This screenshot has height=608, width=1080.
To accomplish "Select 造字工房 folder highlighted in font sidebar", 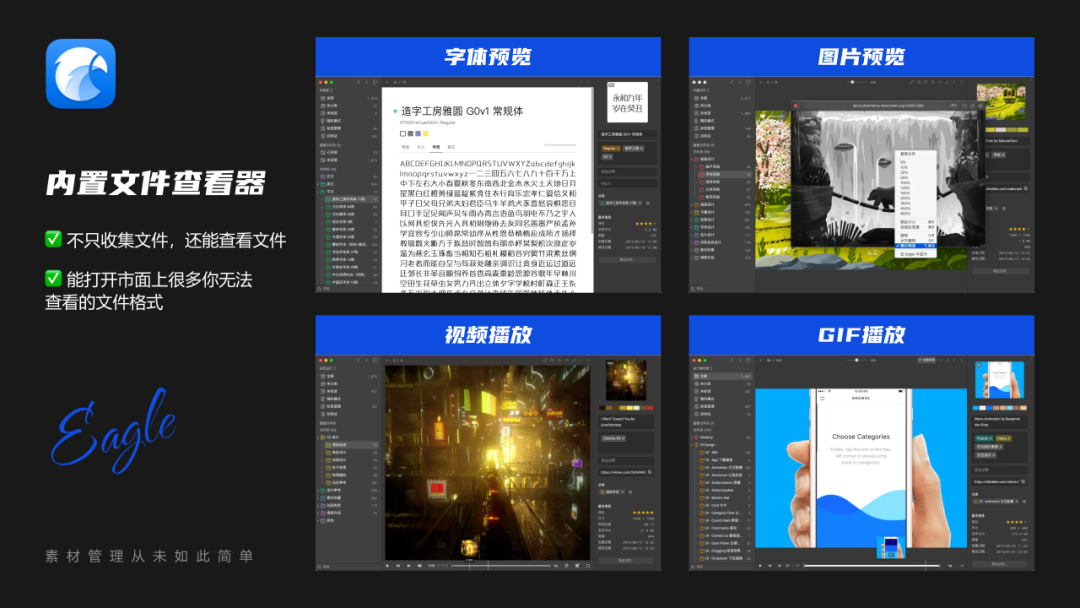I will (350, 199).
